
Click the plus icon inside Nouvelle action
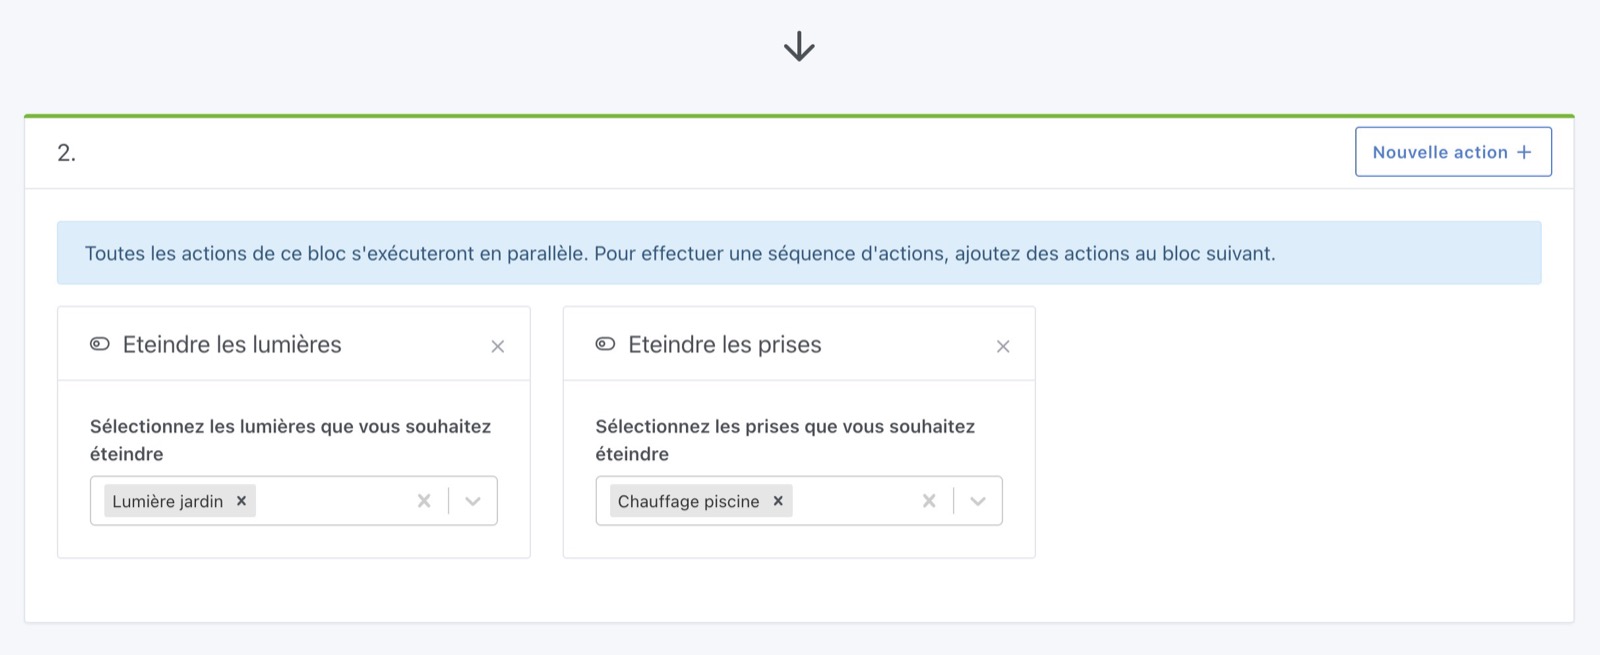pyautogui.click(x=1524, y=151)
